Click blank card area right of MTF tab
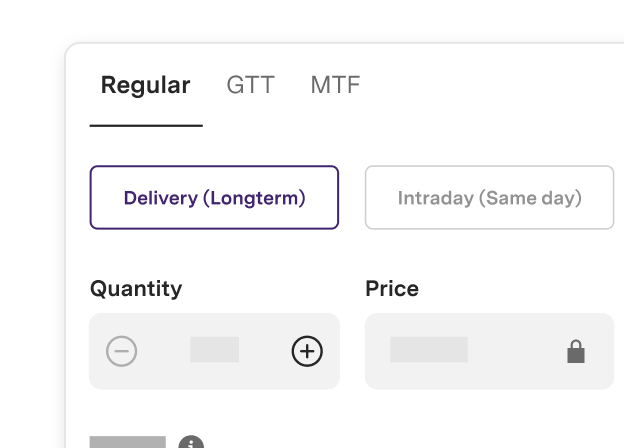Screen dimensions: 624x448 coord(489,85)
